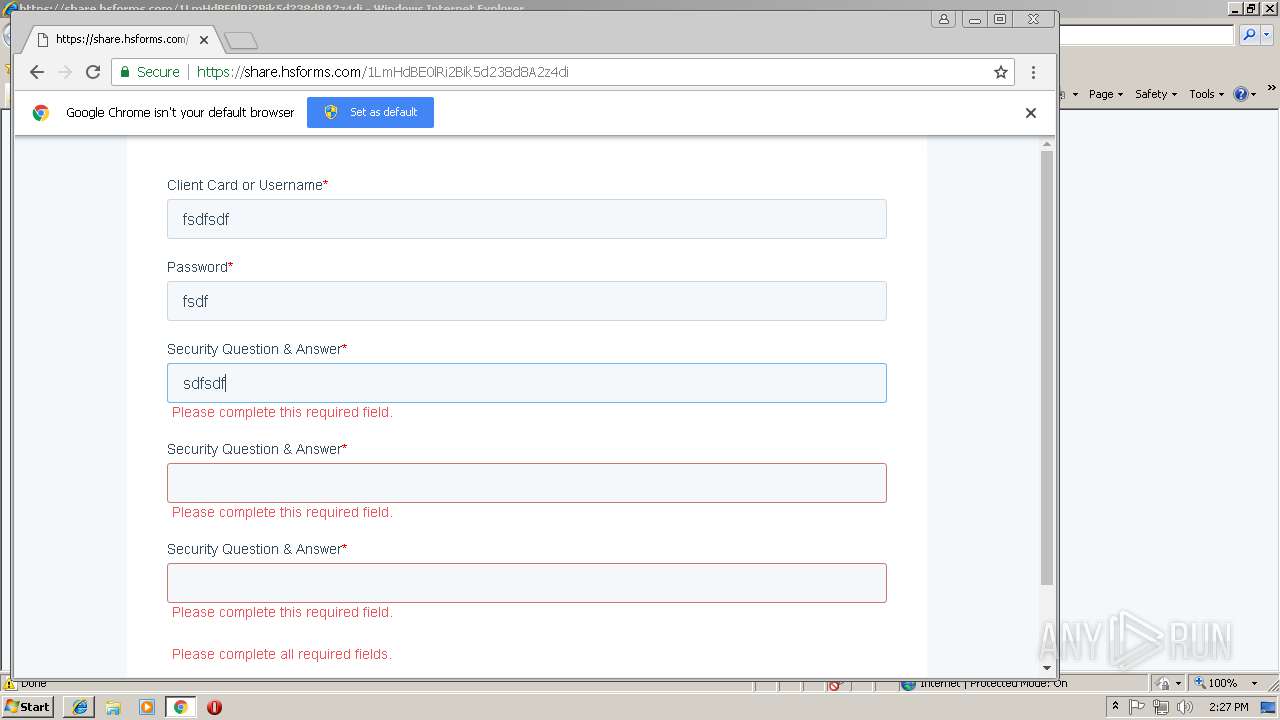This screenshot has width=1280, height=720.
Task: Focus the third Security Question & Answer field
Action: 526,583
